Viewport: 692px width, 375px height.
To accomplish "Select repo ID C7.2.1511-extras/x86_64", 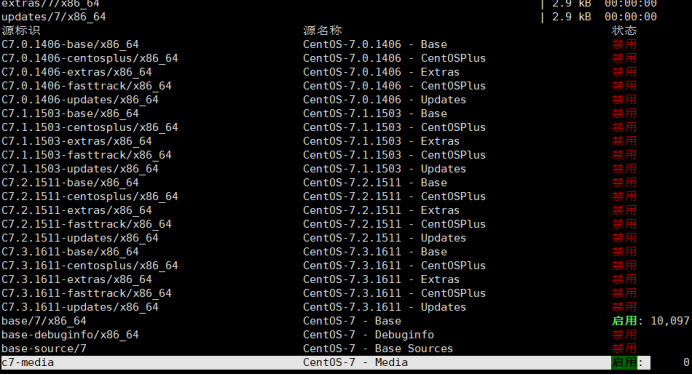I will (76, 210).
